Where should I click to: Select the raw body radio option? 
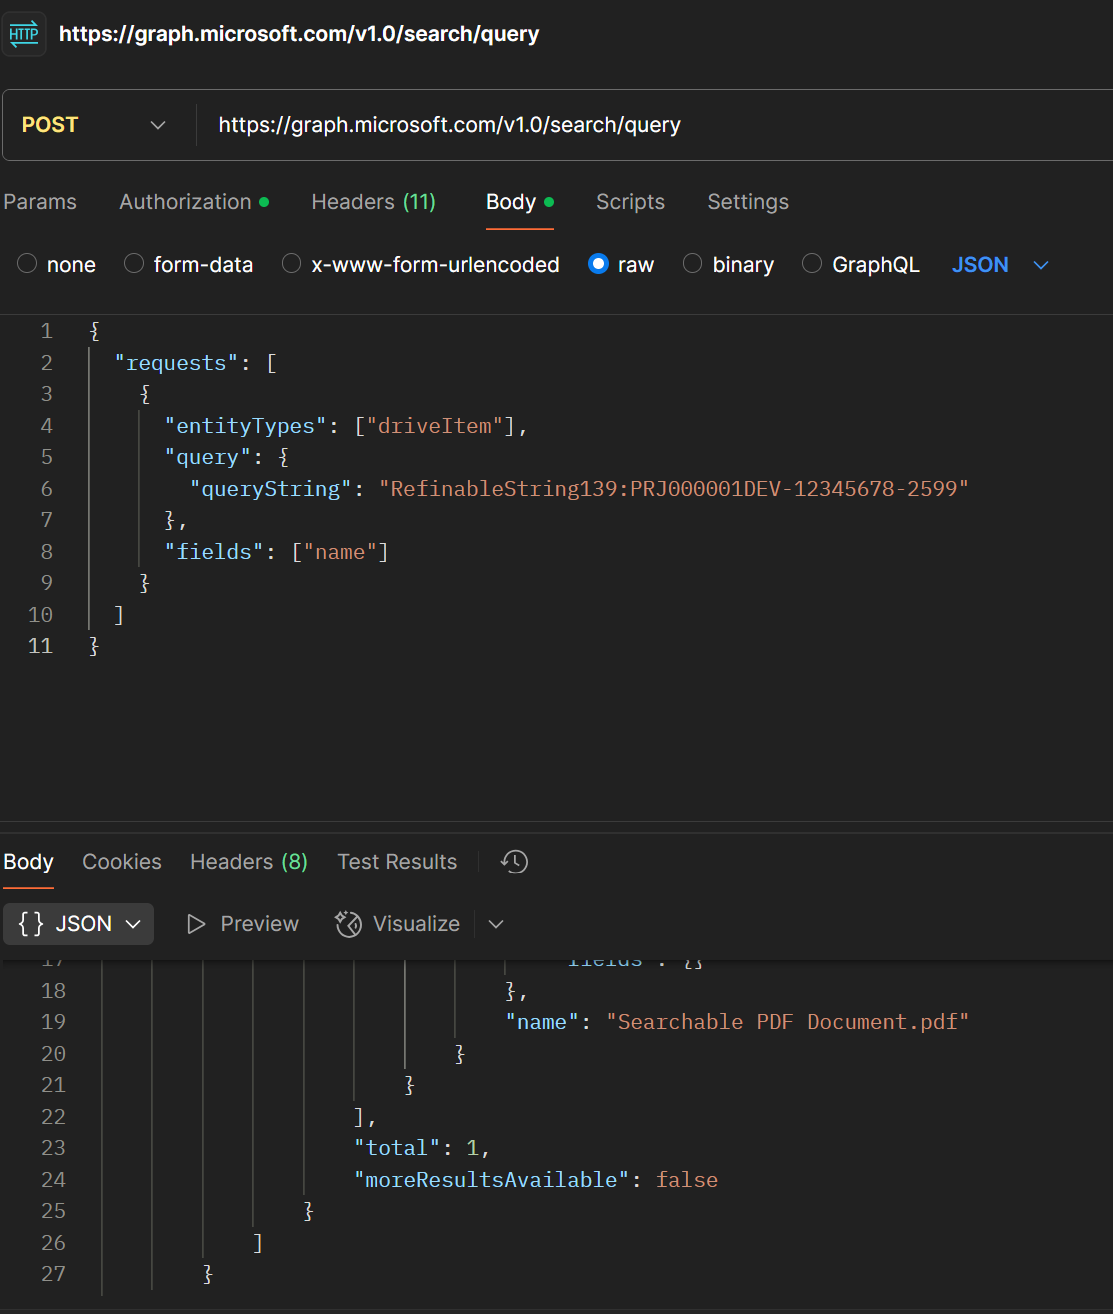(598, 264)
